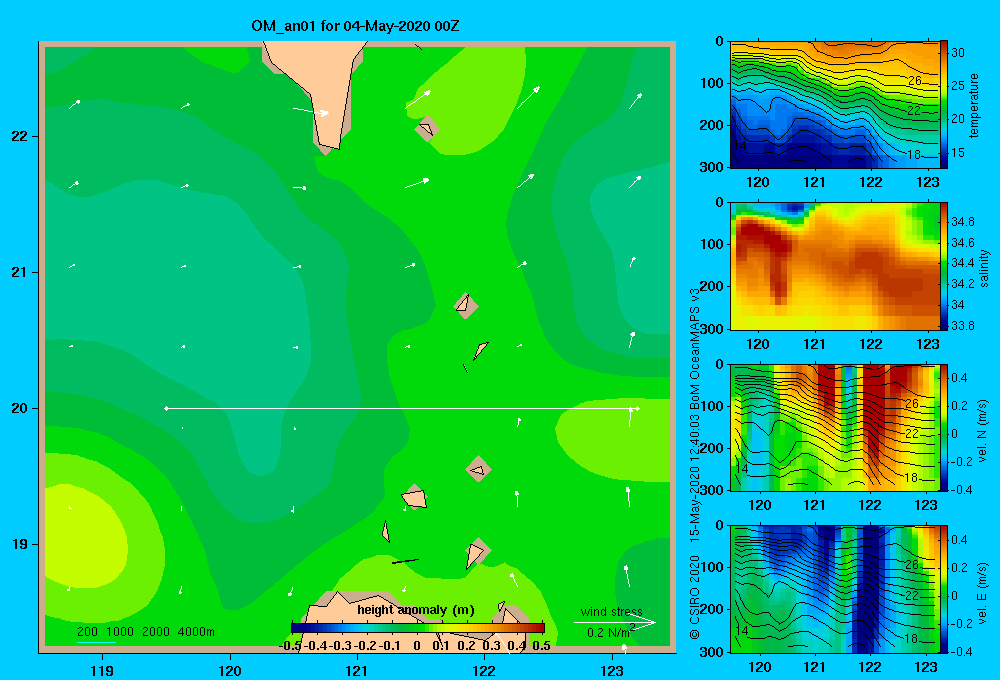The width and height of the screenshot is (1000, 680).
Task: Click the '34.4' tick on salinity scale
Action: (962, 263)
